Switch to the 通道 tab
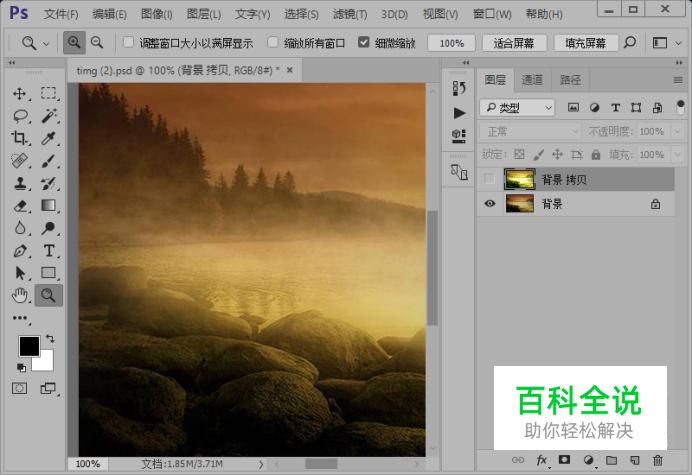 point(532,80)
